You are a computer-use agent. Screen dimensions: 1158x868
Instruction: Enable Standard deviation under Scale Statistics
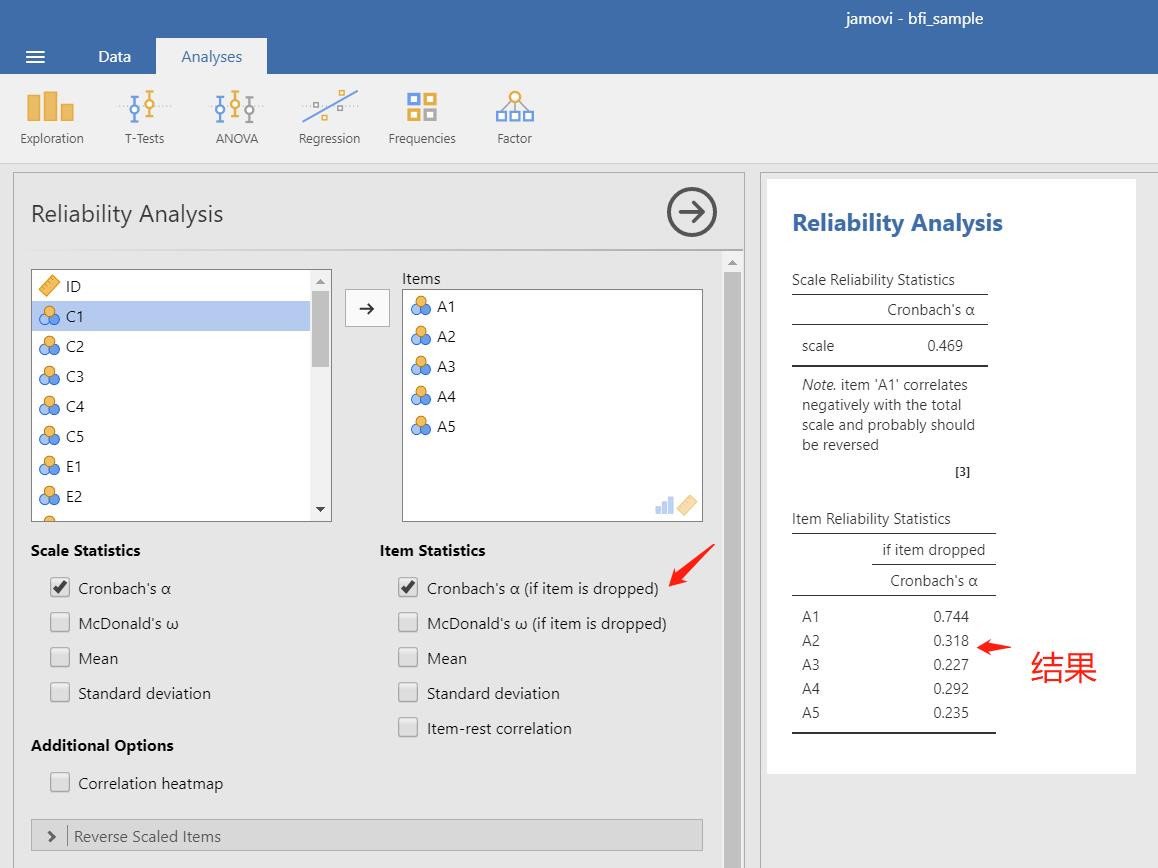pos(60,693)
